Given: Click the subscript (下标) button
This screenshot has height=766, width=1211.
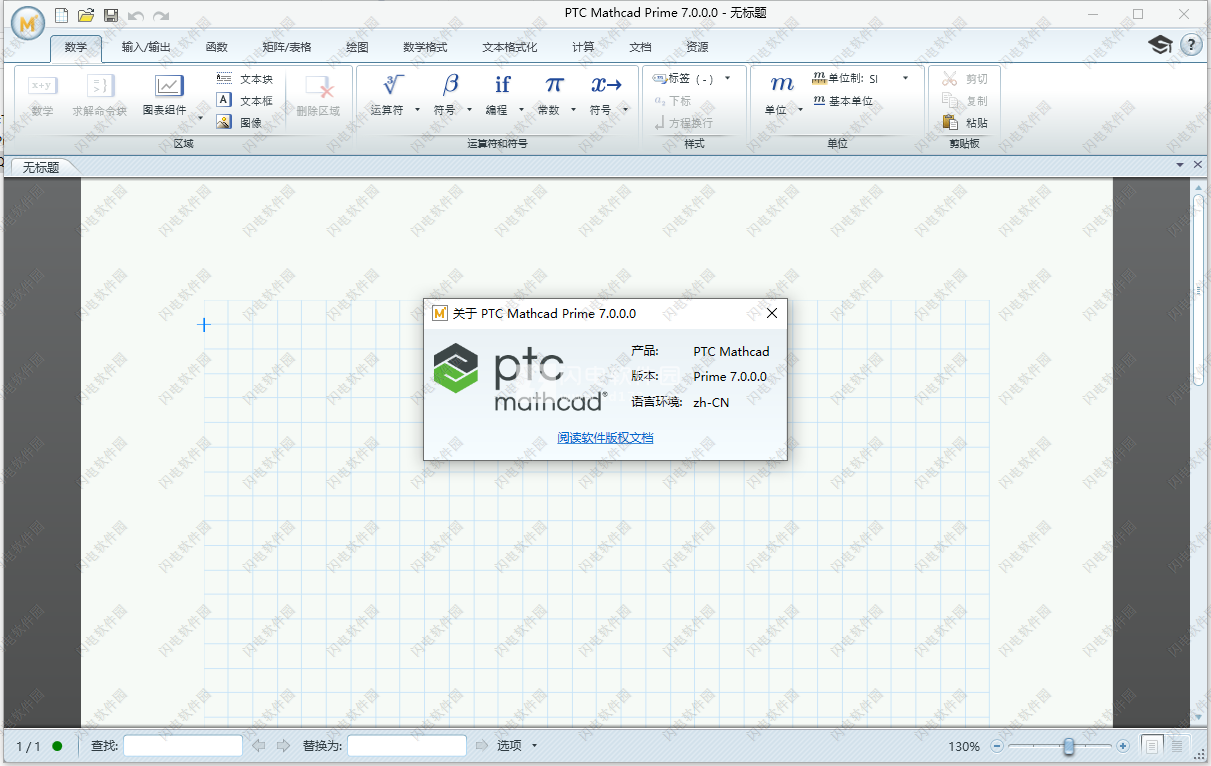Looking at the screenshot, I should tap(672, 101).
